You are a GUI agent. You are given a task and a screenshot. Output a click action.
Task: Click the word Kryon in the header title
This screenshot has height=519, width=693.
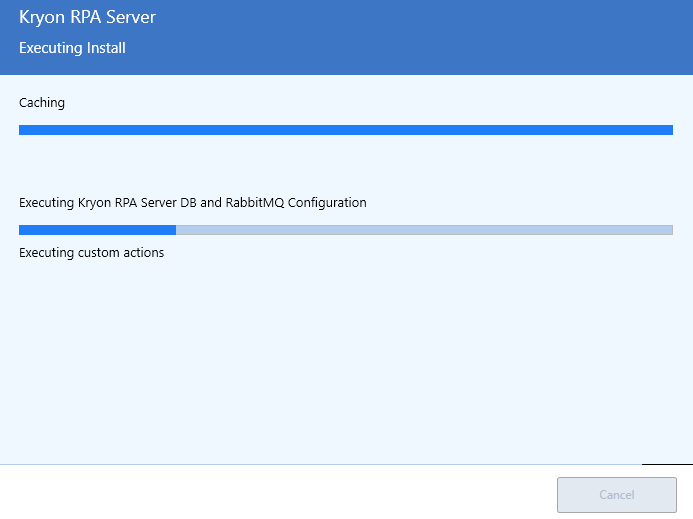[x=42, y=18]
